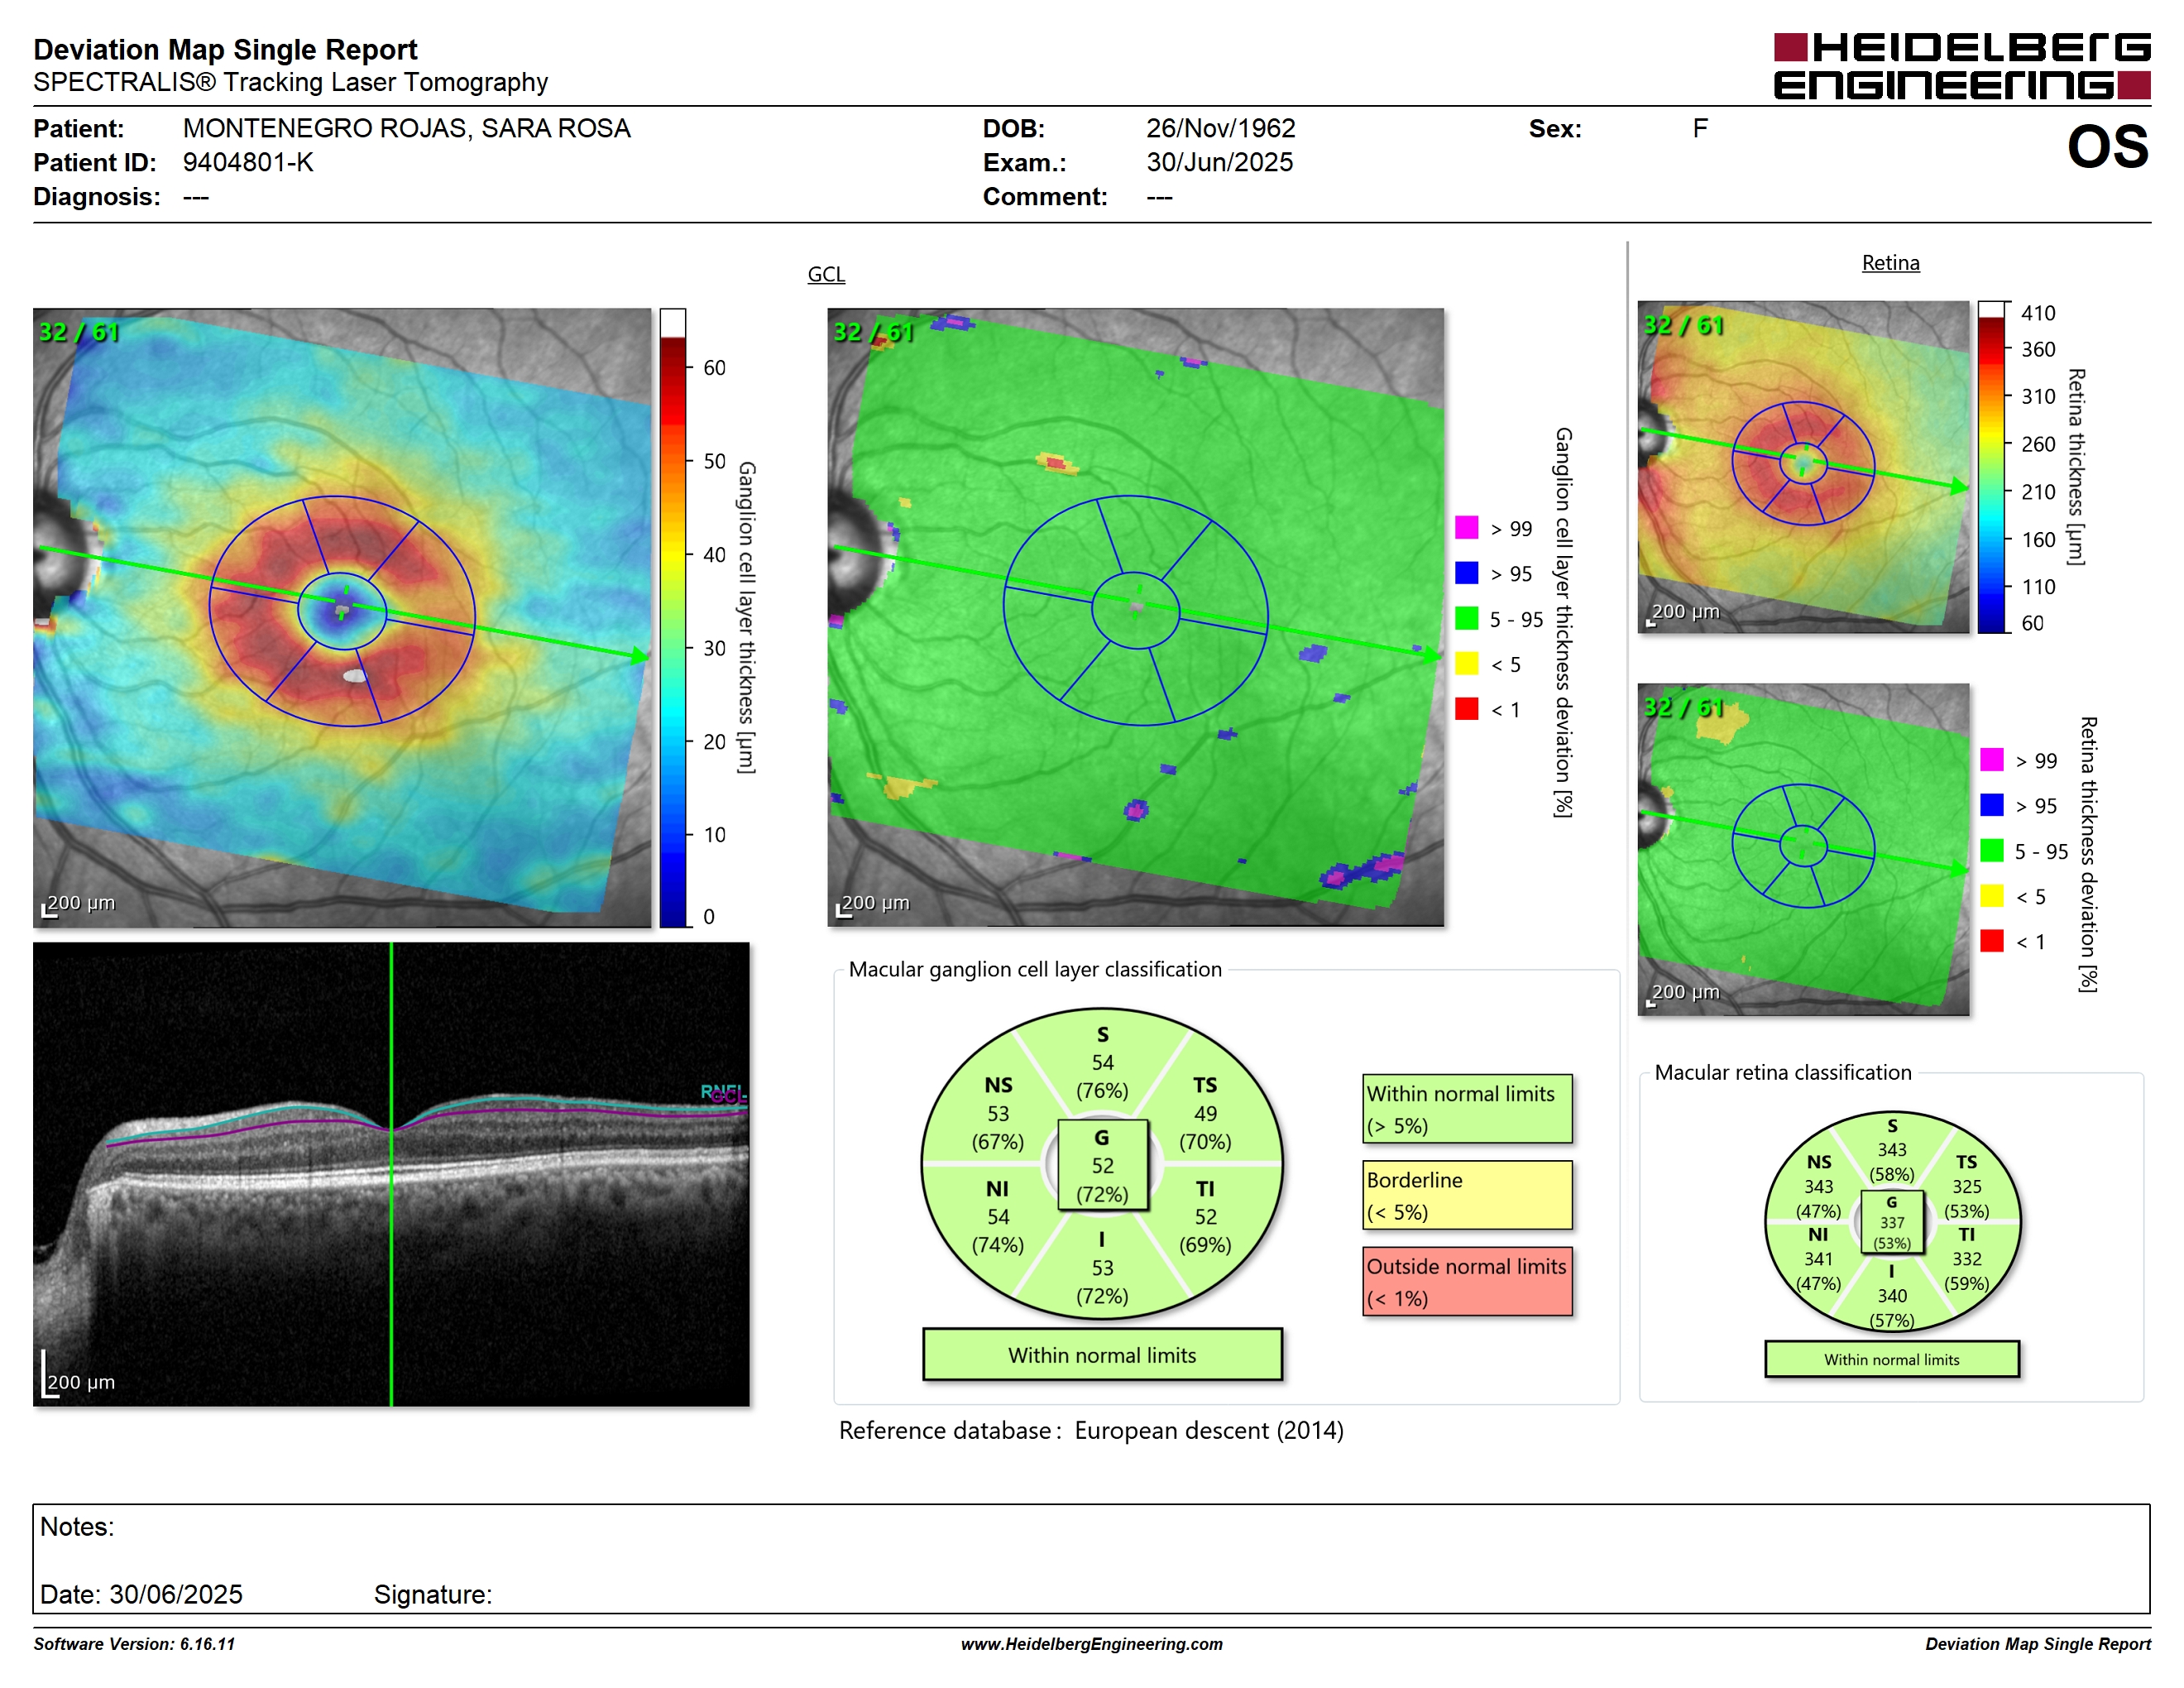The image size is (2184, 1688).
Task: Click the red 'Outside normal limits' legend box
Action: coord(1466,1281)
